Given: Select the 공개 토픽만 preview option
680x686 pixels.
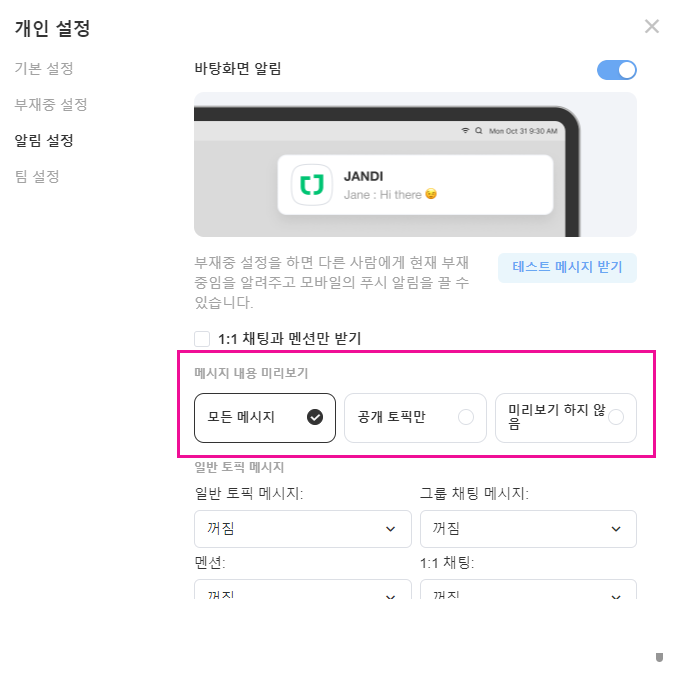Looking at the screenshot, I should (415, 418).
